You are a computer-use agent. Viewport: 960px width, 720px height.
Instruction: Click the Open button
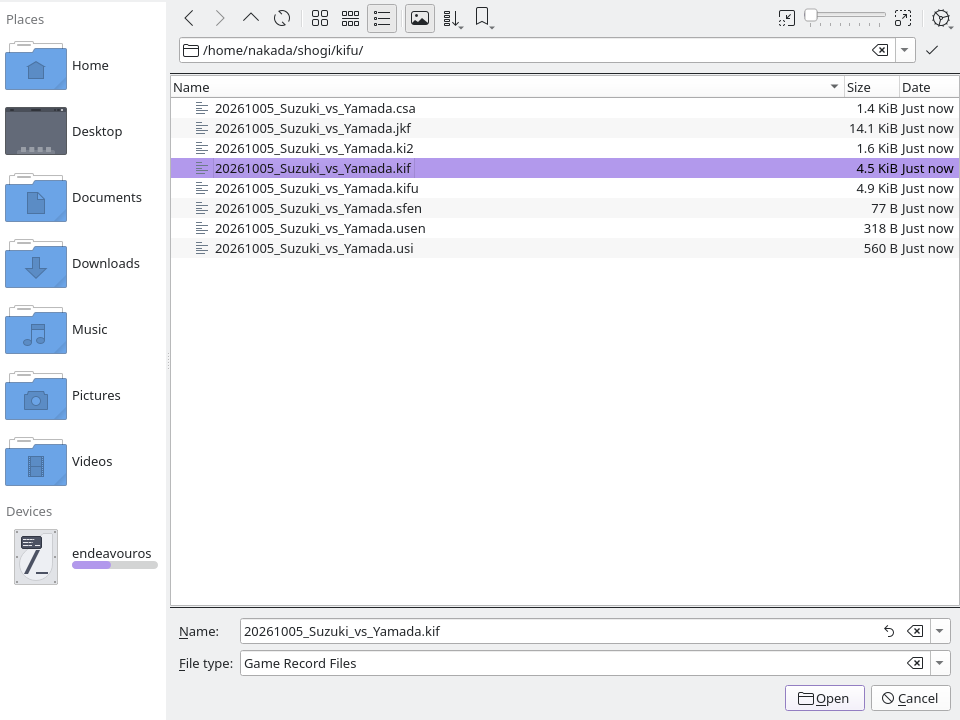pos(825,699)
